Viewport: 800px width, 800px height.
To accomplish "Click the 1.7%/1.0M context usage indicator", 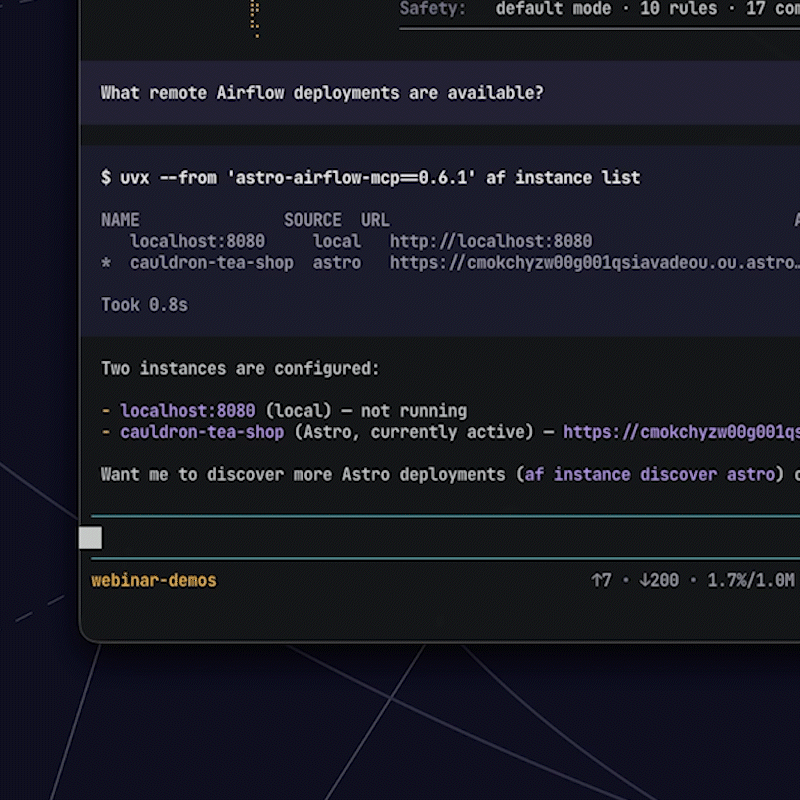I will point(751,580).
